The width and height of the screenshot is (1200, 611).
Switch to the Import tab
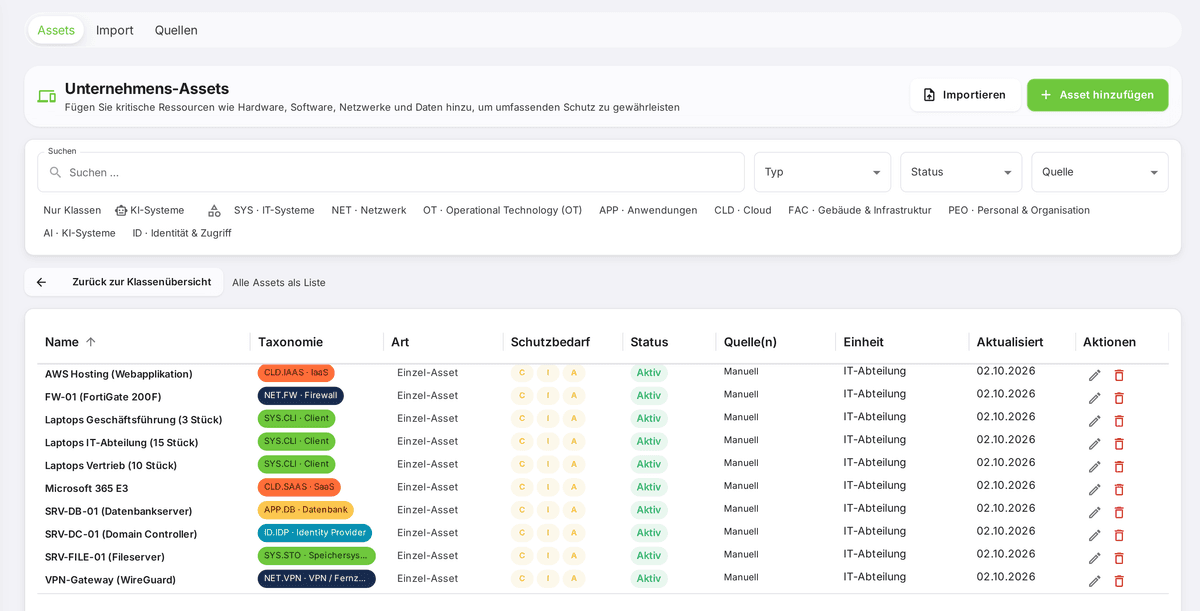click(x=115, y=30)
